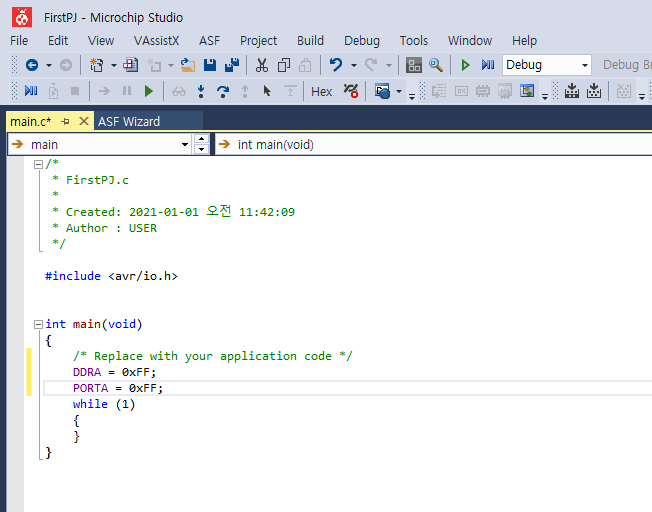This screenshot has height=512, width=652.
Task: Open the main scope dropdown
Action: [x=185, y=145]
